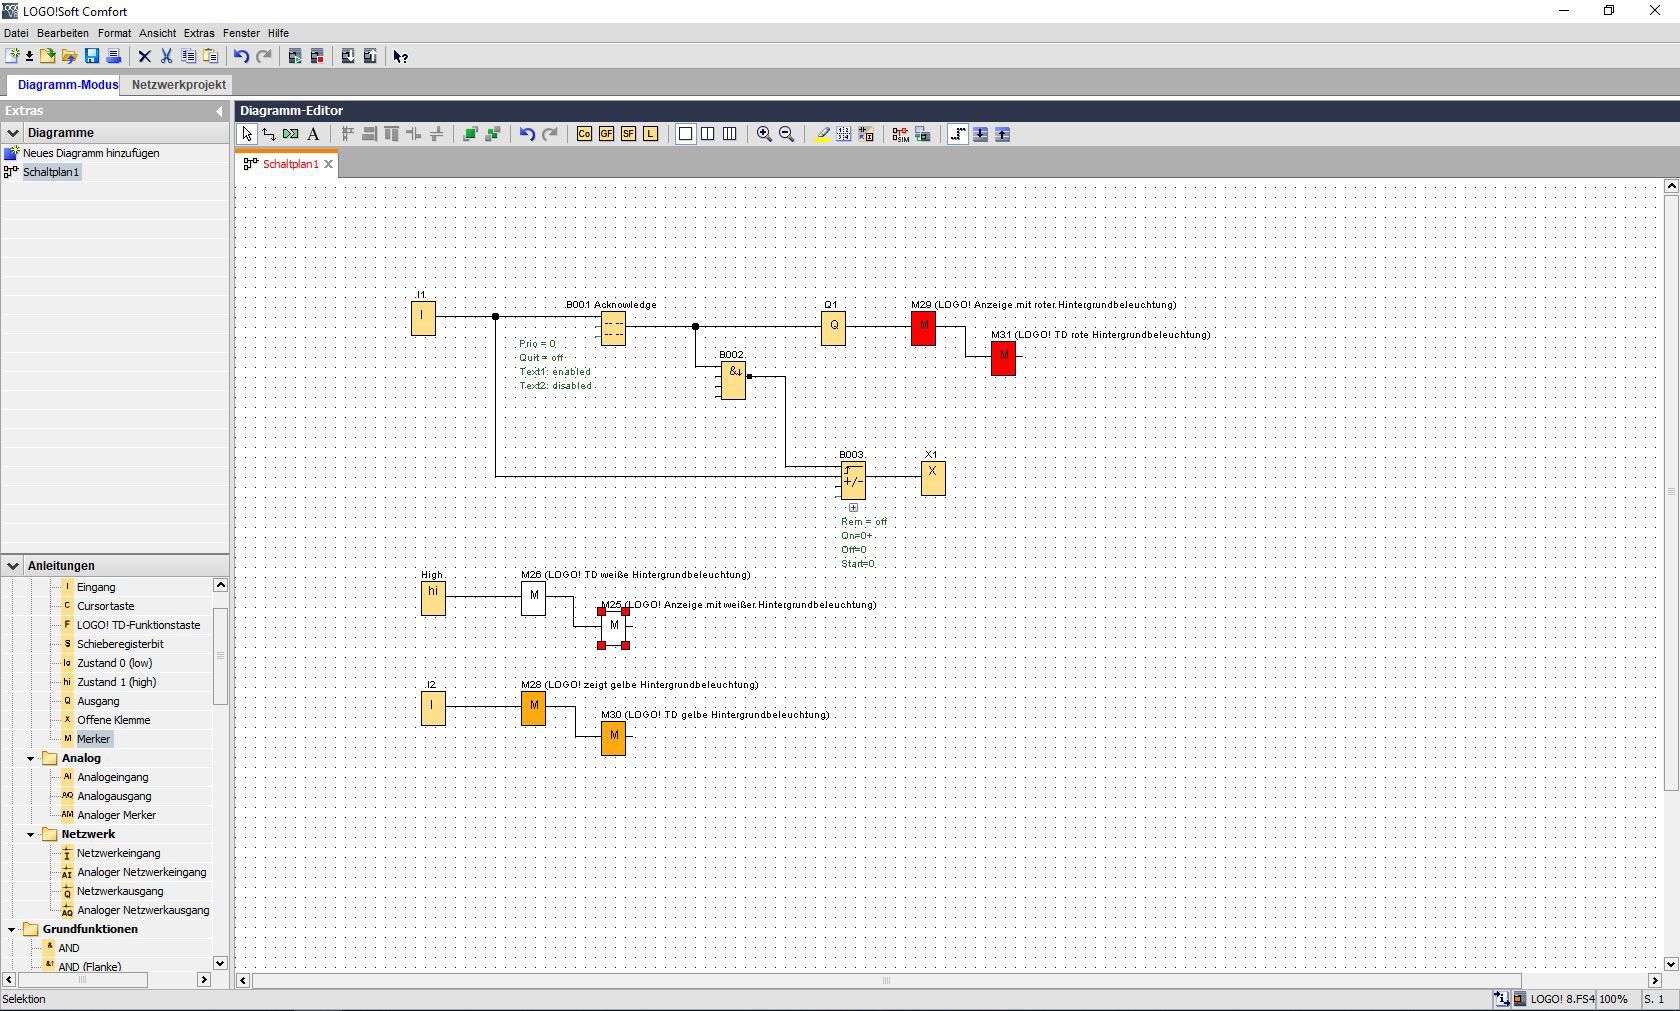Select the Ausgang tree item
Image resolution: width=1680 pixels, height=1011 pixels.
(98, 701)
